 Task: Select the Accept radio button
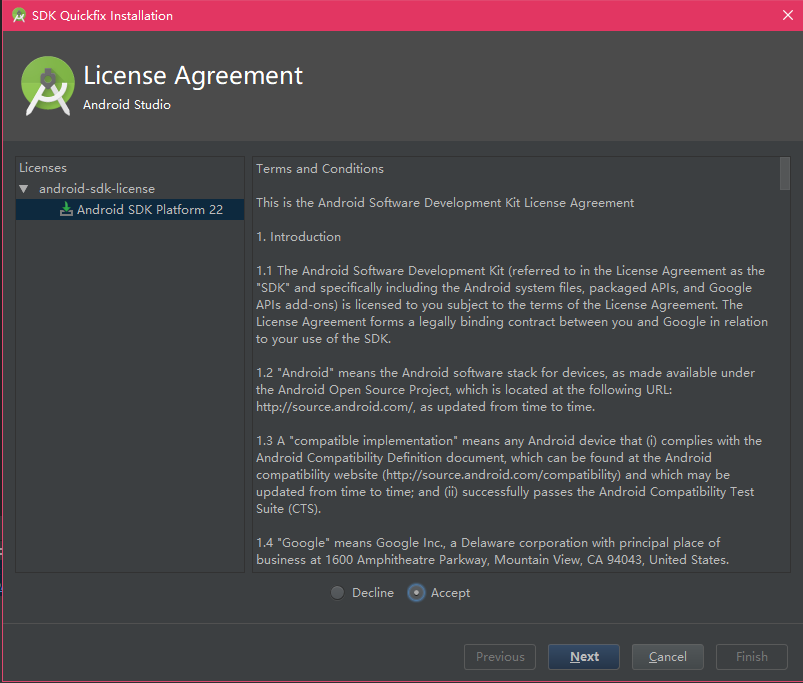(x=416, y=593)
